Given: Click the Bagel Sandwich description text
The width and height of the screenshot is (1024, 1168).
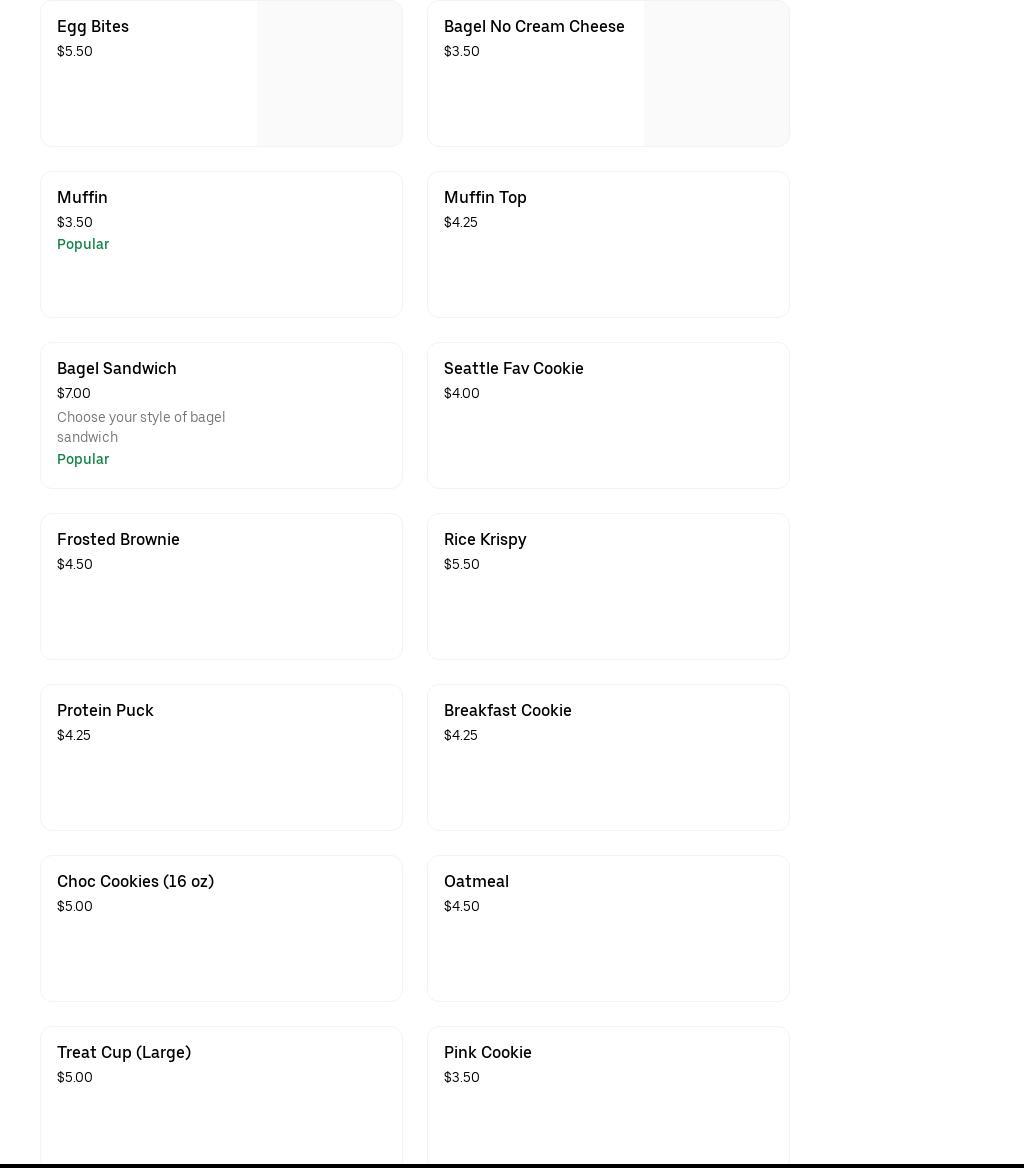Looking at the screenshot, I should (141, 427).
